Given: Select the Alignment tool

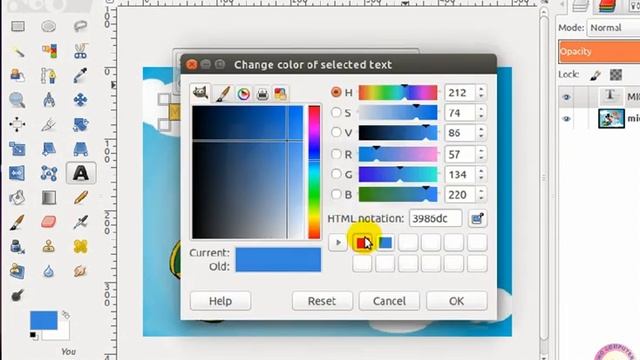Looking at the screenshot, I should coord(18,124).
